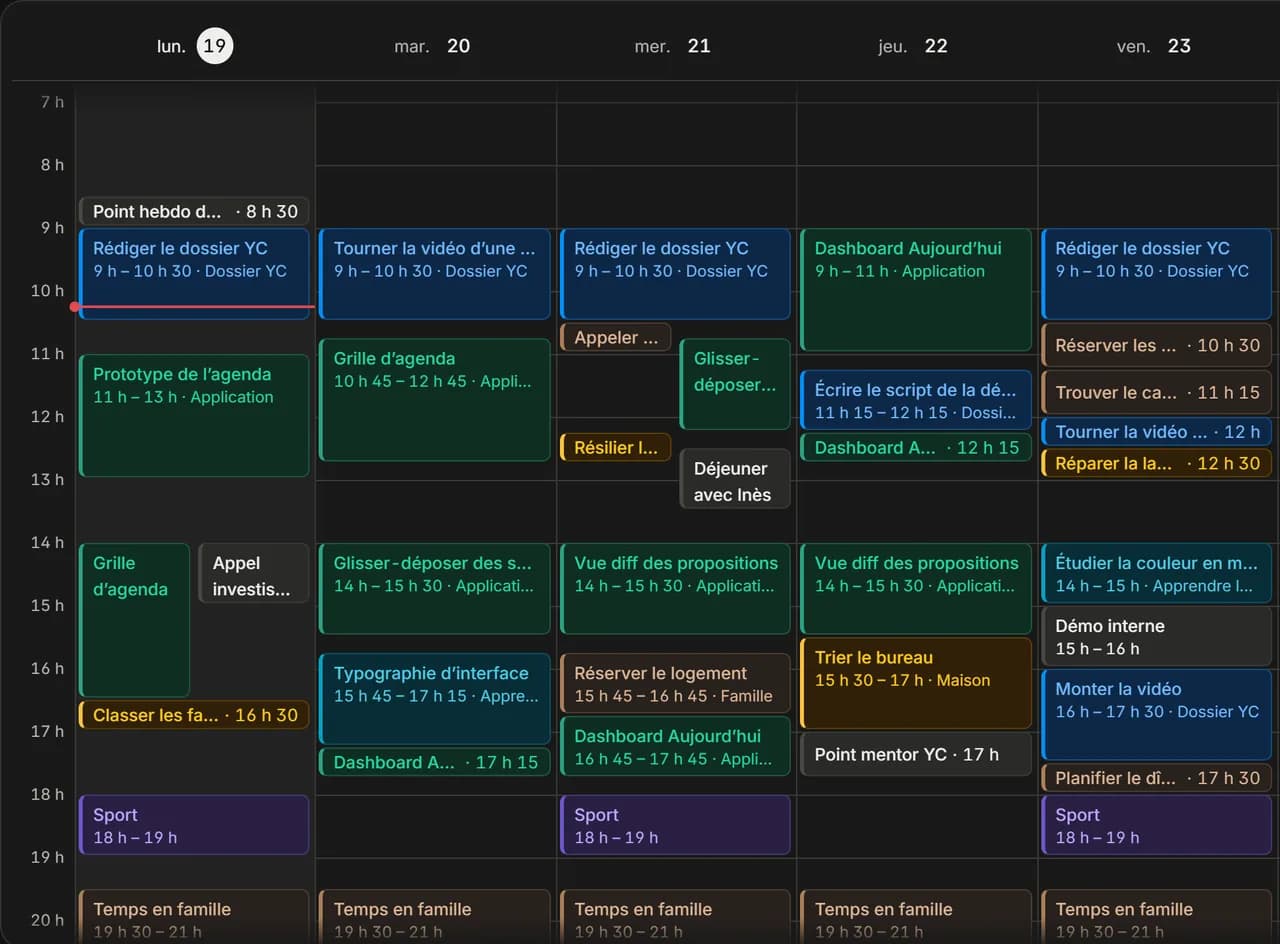
Task: Open Wednesday's Sport event
Action: coord(675,825)
